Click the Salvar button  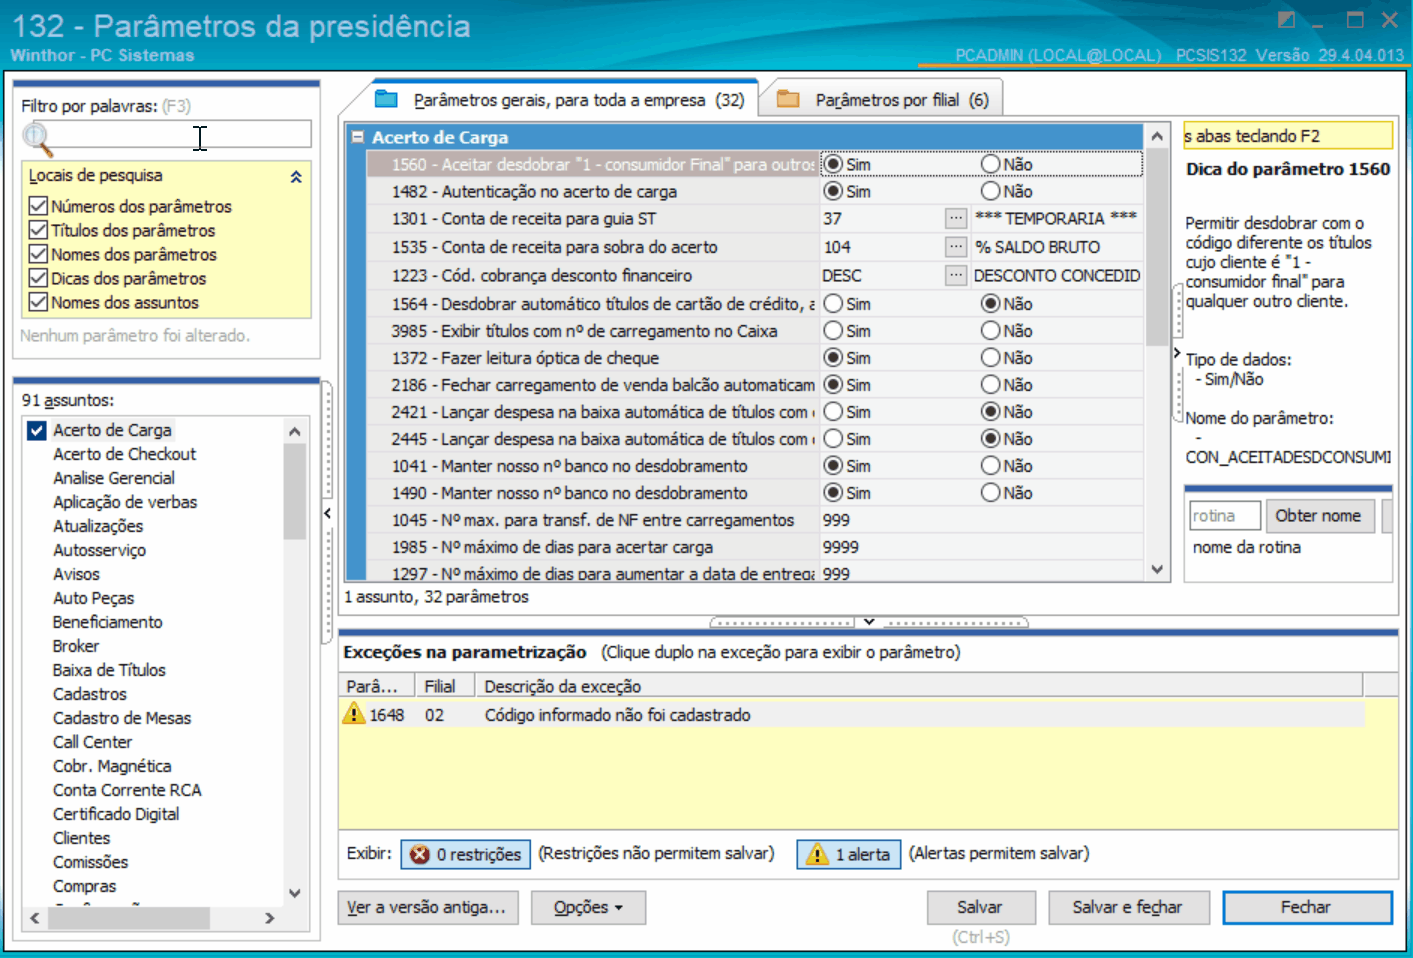(979, 907)
